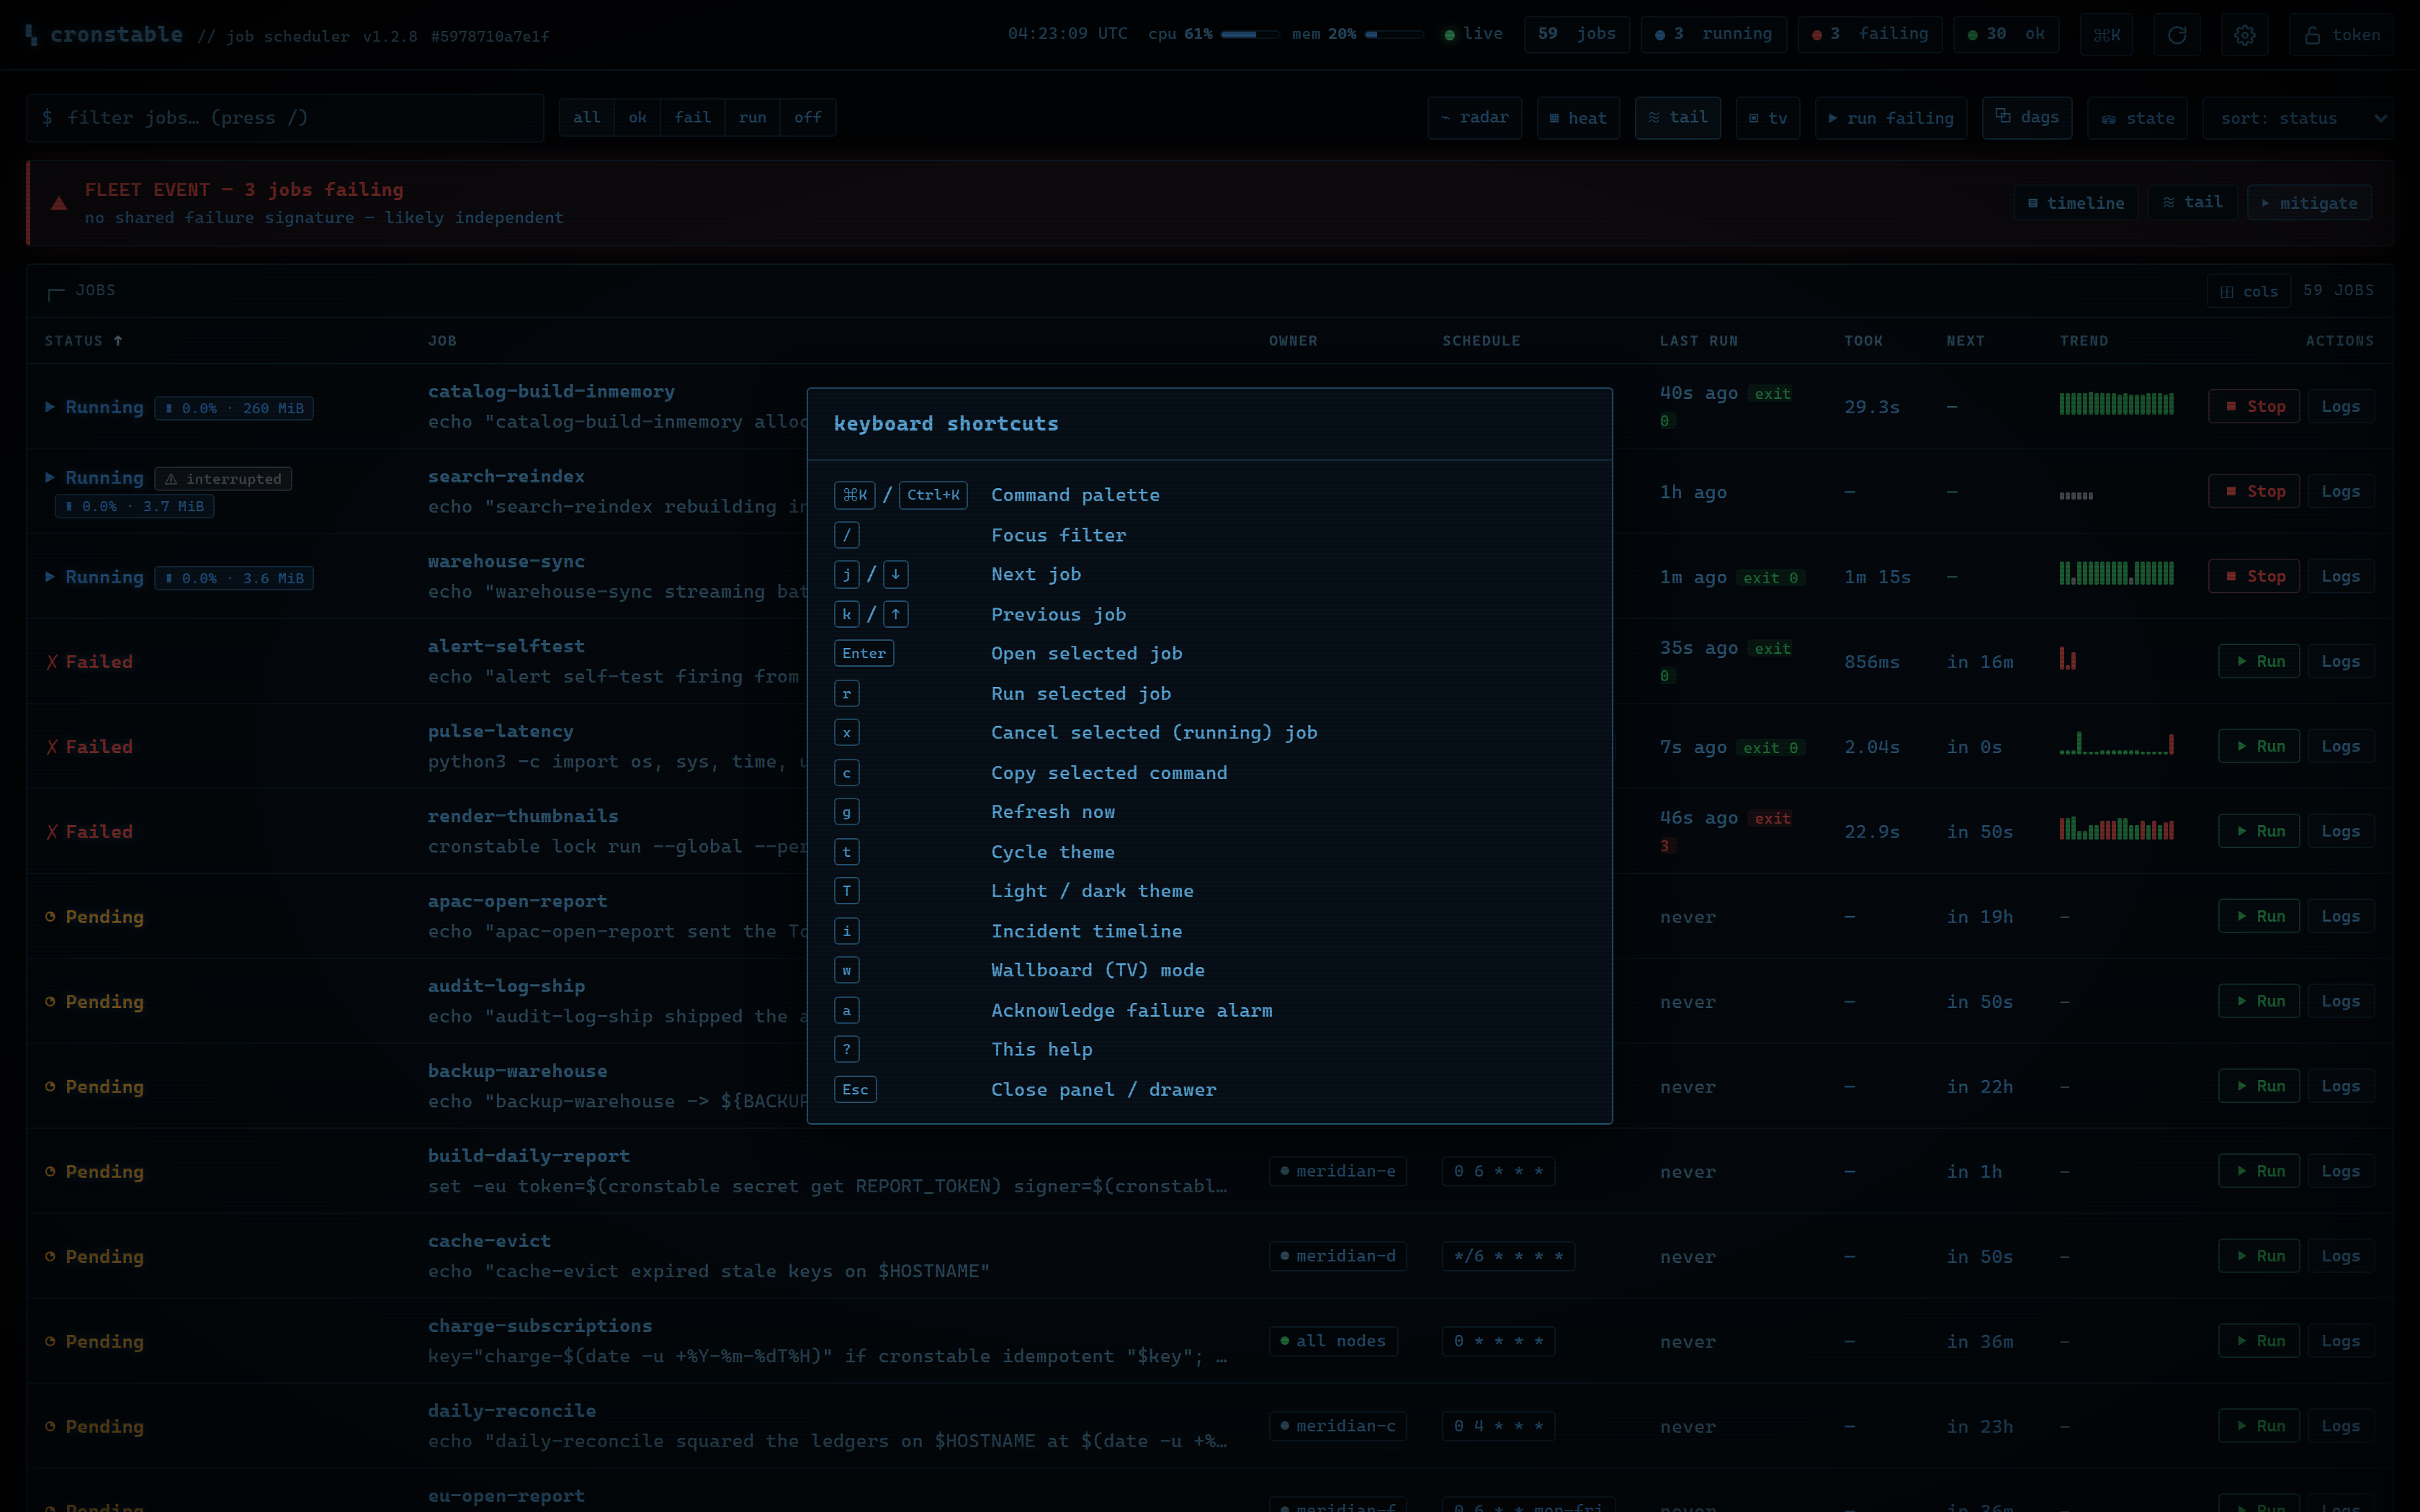The height and width of the screenshot is (1512, 2420).
Task: Select the fail filter tab
Action: click(x=692, y=118)
